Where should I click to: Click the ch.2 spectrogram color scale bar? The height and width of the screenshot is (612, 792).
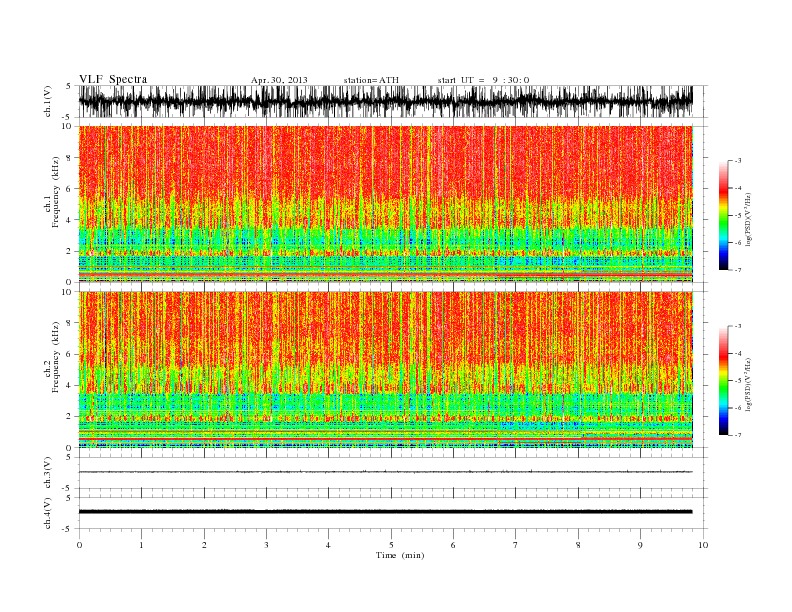723,380
